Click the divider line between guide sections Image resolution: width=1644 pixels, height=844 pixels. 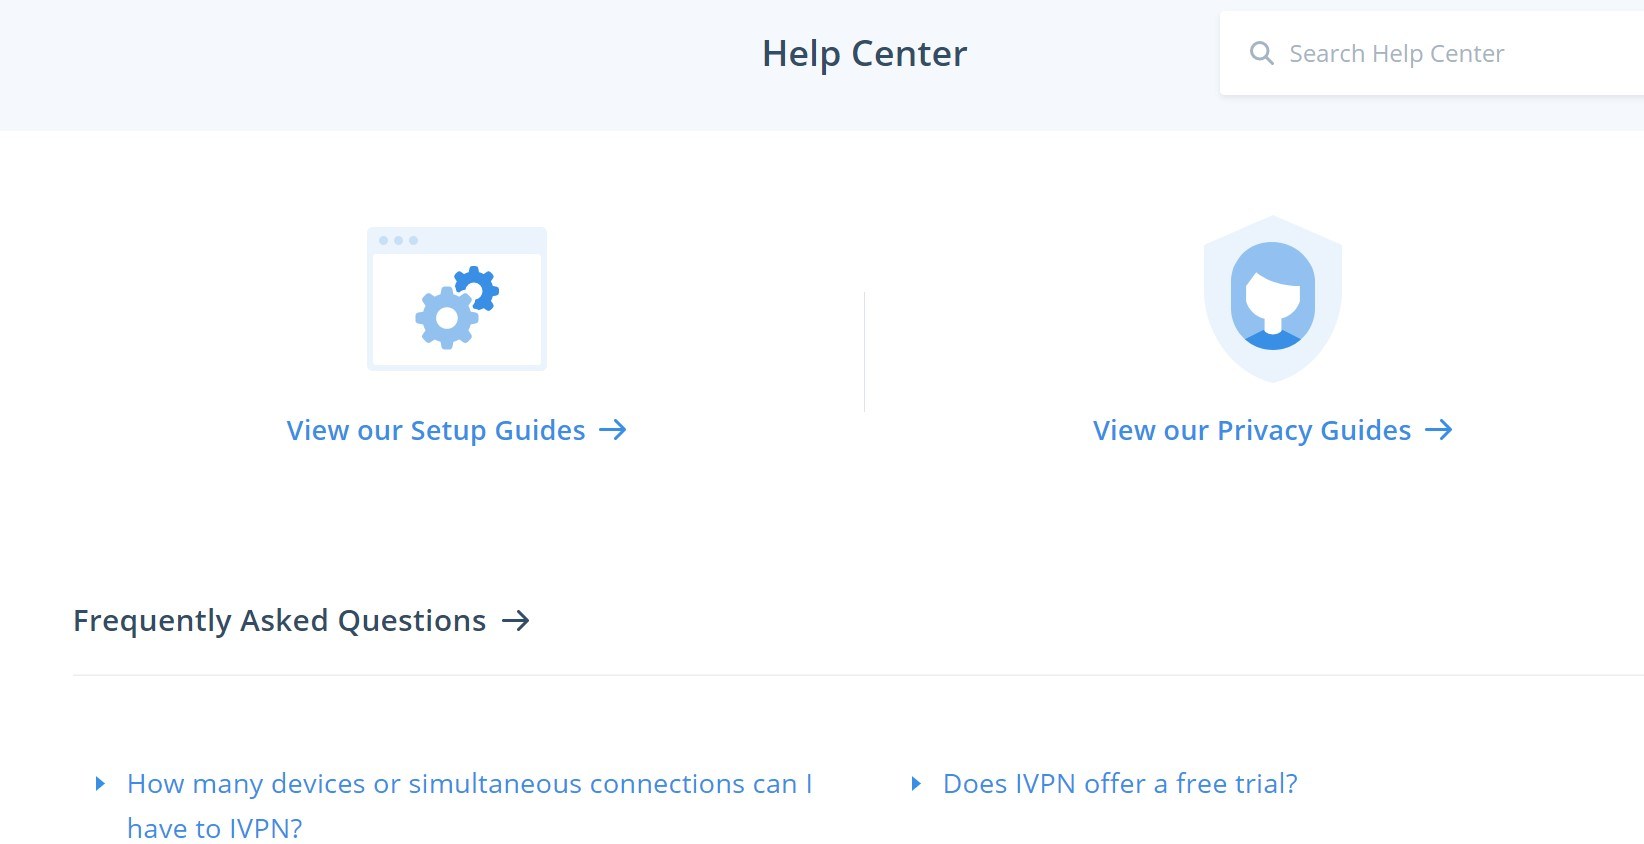pos(865,350)
